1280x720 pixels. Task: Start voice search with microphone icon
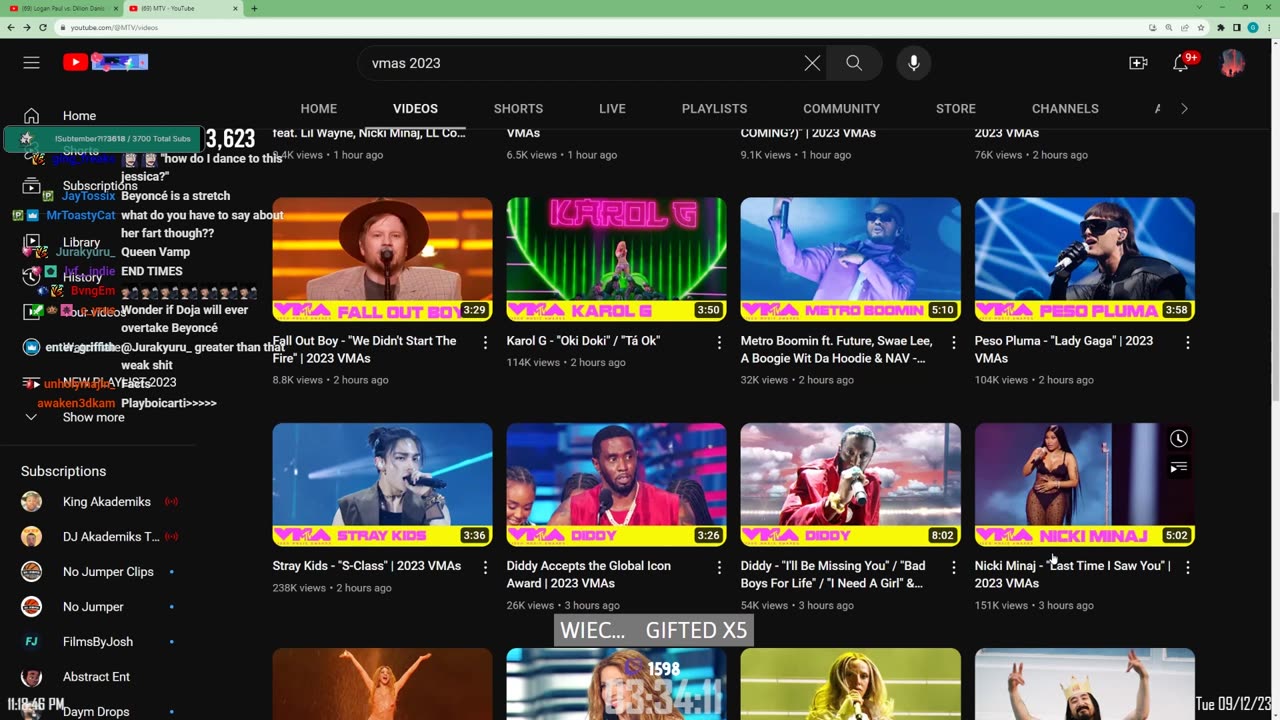(x=913, y=63)
